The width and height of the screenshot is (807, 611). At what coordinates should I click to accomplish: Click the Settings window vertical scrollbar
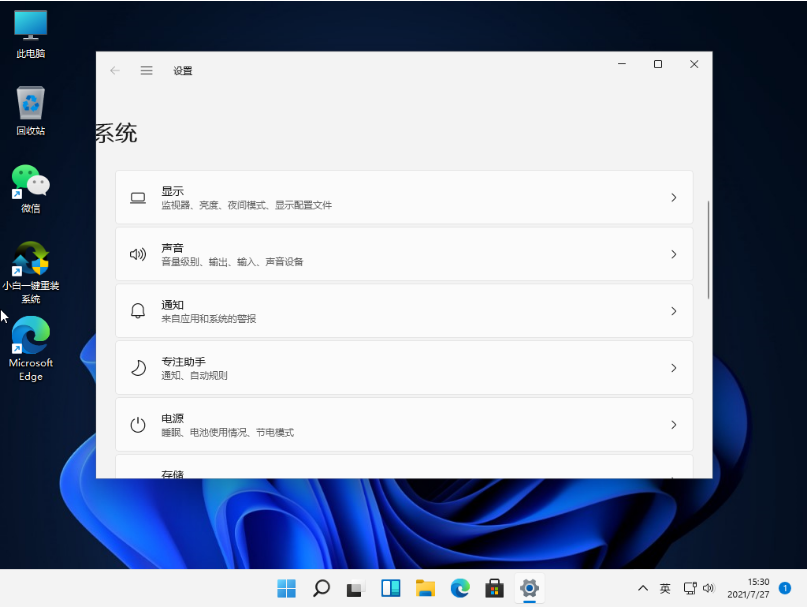click(709, 250)
